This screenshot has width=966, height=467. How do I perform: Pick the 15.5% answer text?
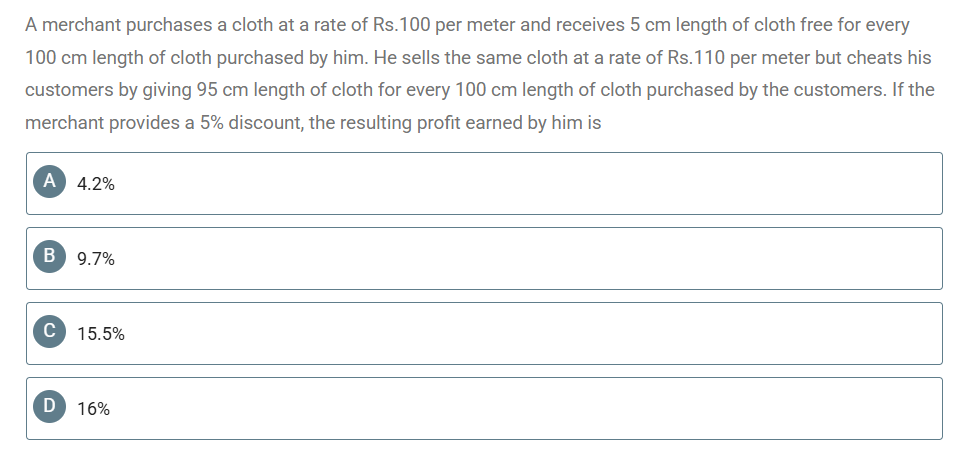[x=100, y=334]
